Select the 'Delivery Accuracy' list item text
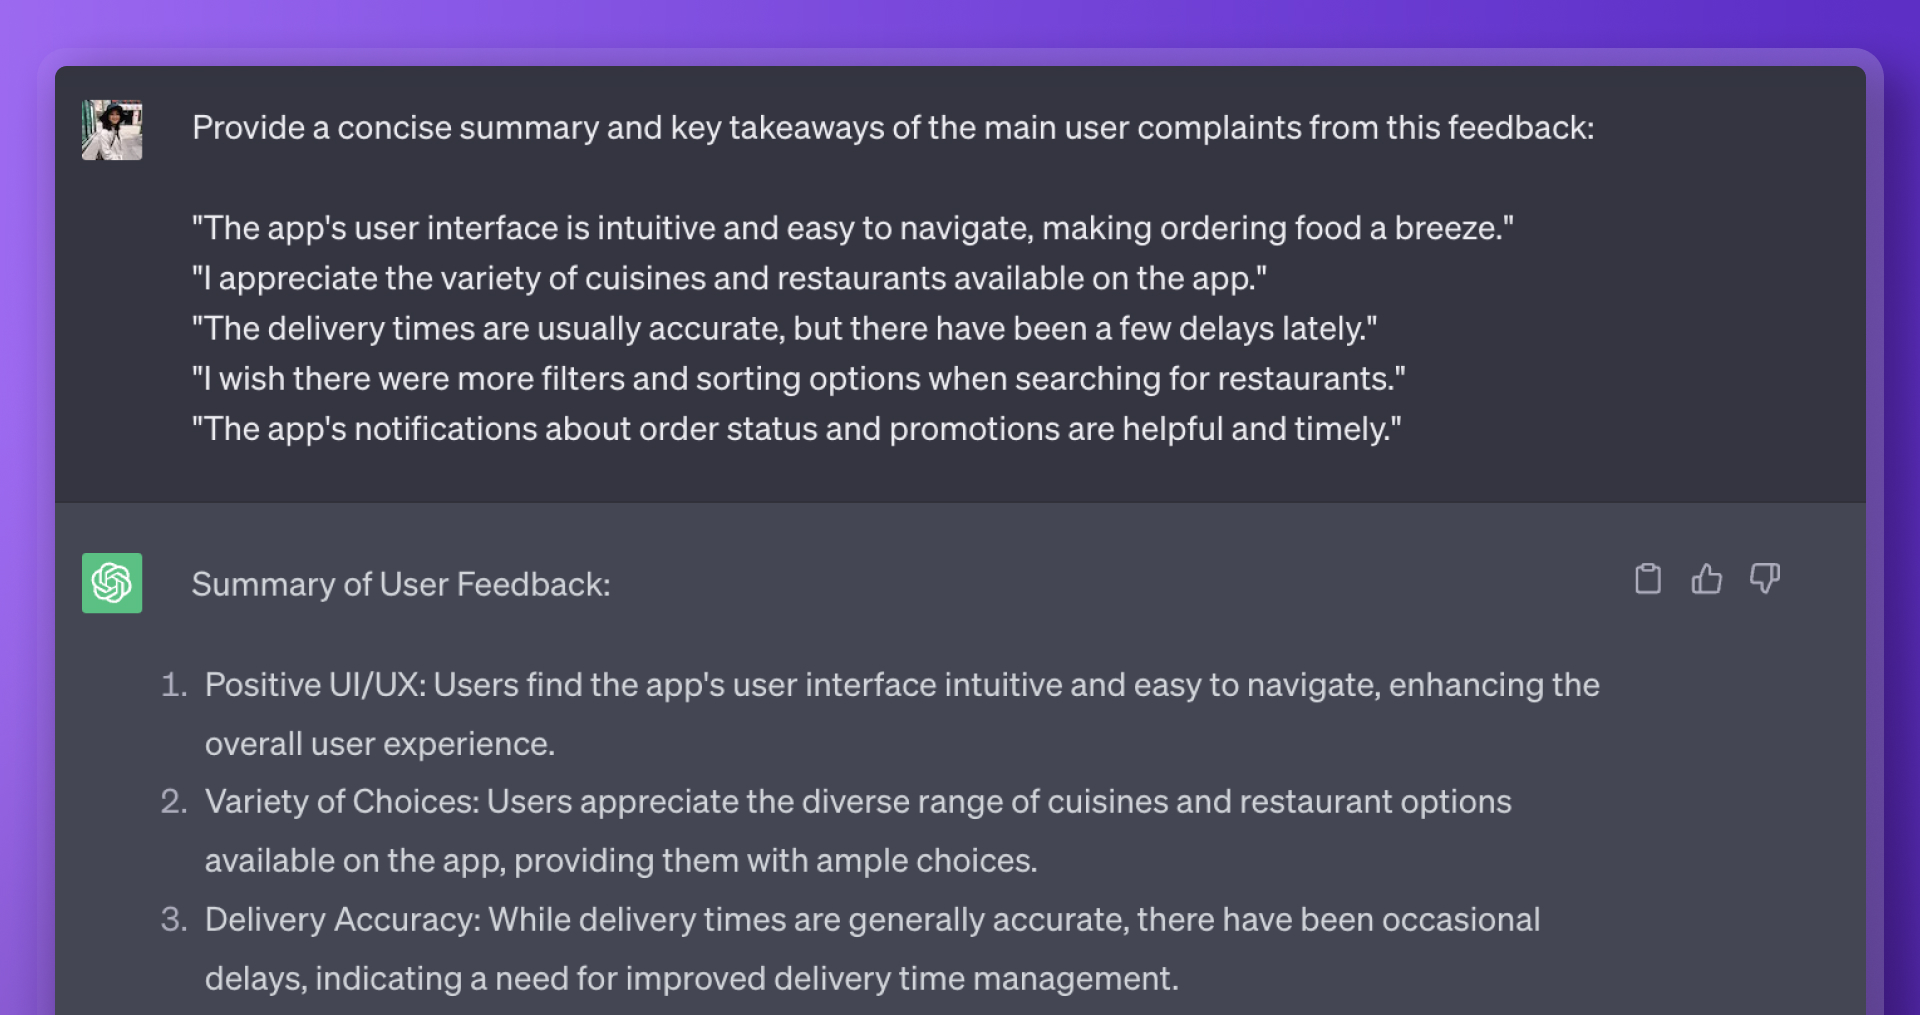1920x1015 pixels. coord(872,949)
